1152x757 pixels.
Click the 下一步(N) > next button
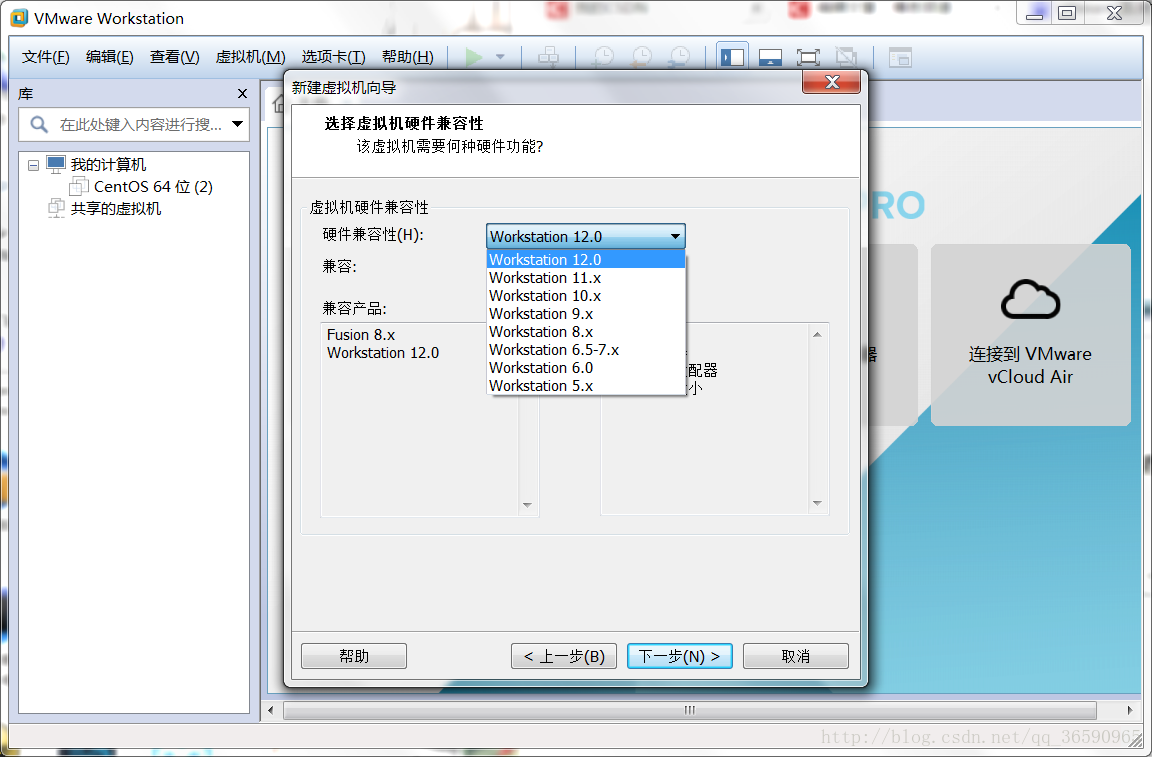pyautogui.click(x=680, y=656)
